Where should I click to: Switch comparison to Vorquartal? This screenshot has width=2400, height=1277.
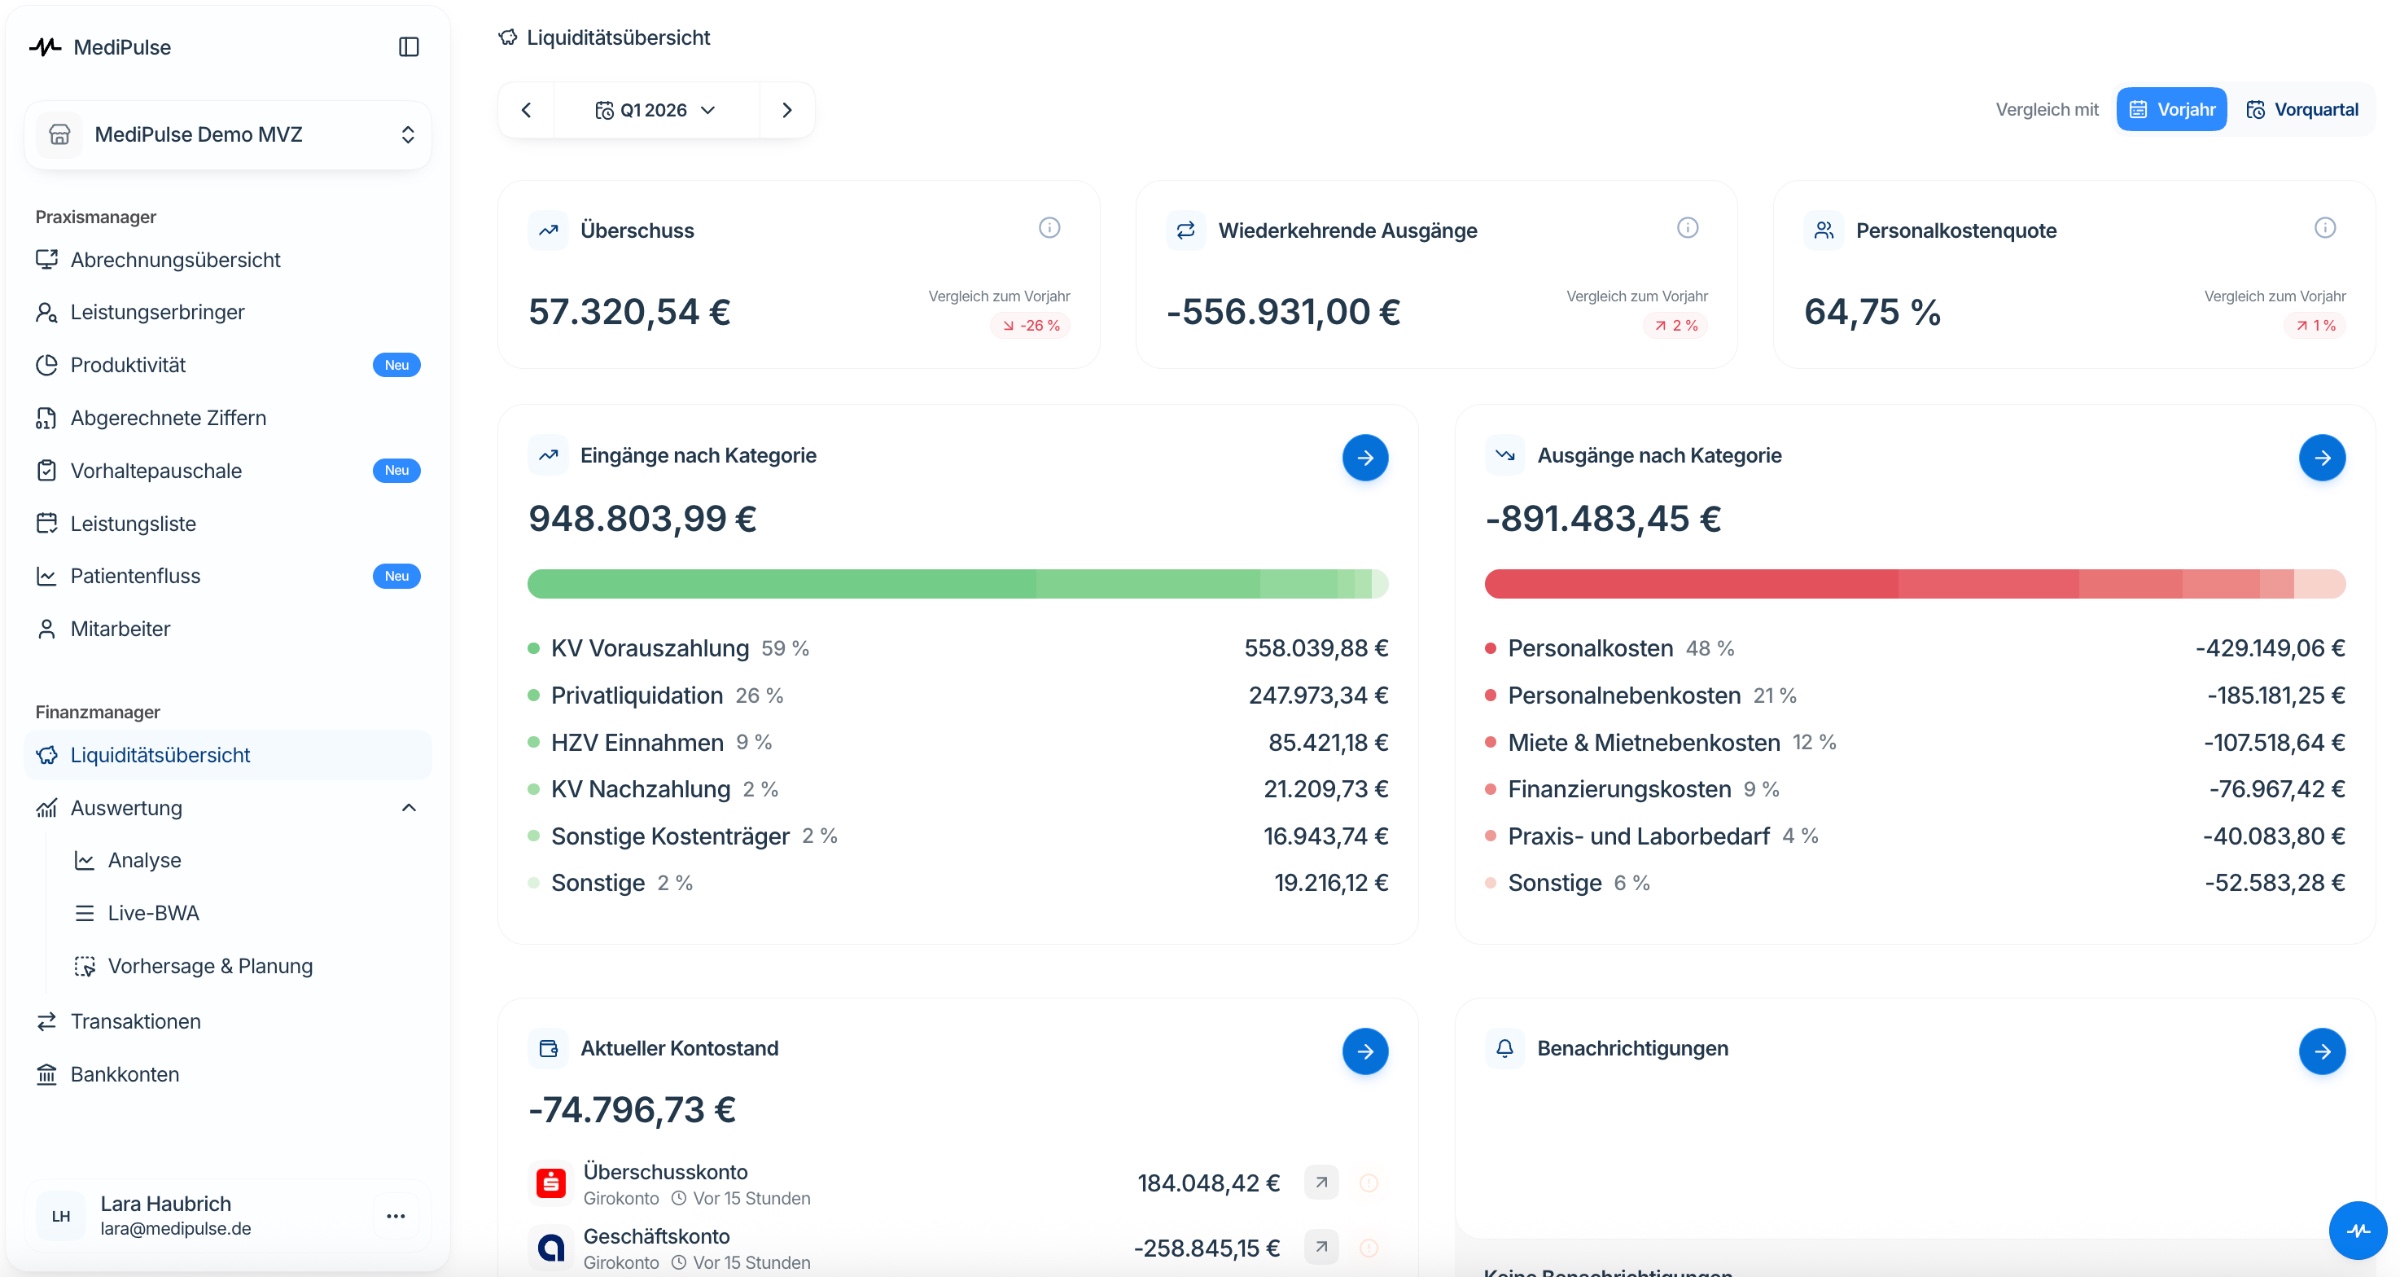(2302, 109)
